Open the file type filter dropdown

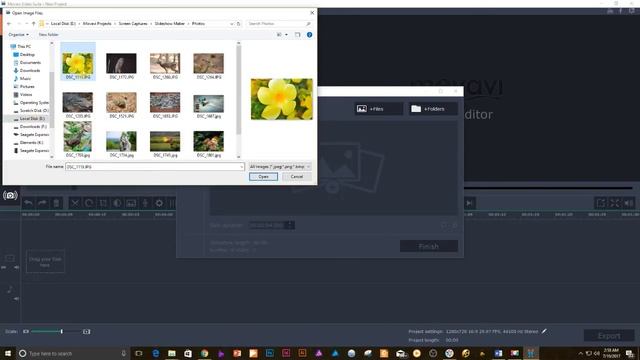280,167
